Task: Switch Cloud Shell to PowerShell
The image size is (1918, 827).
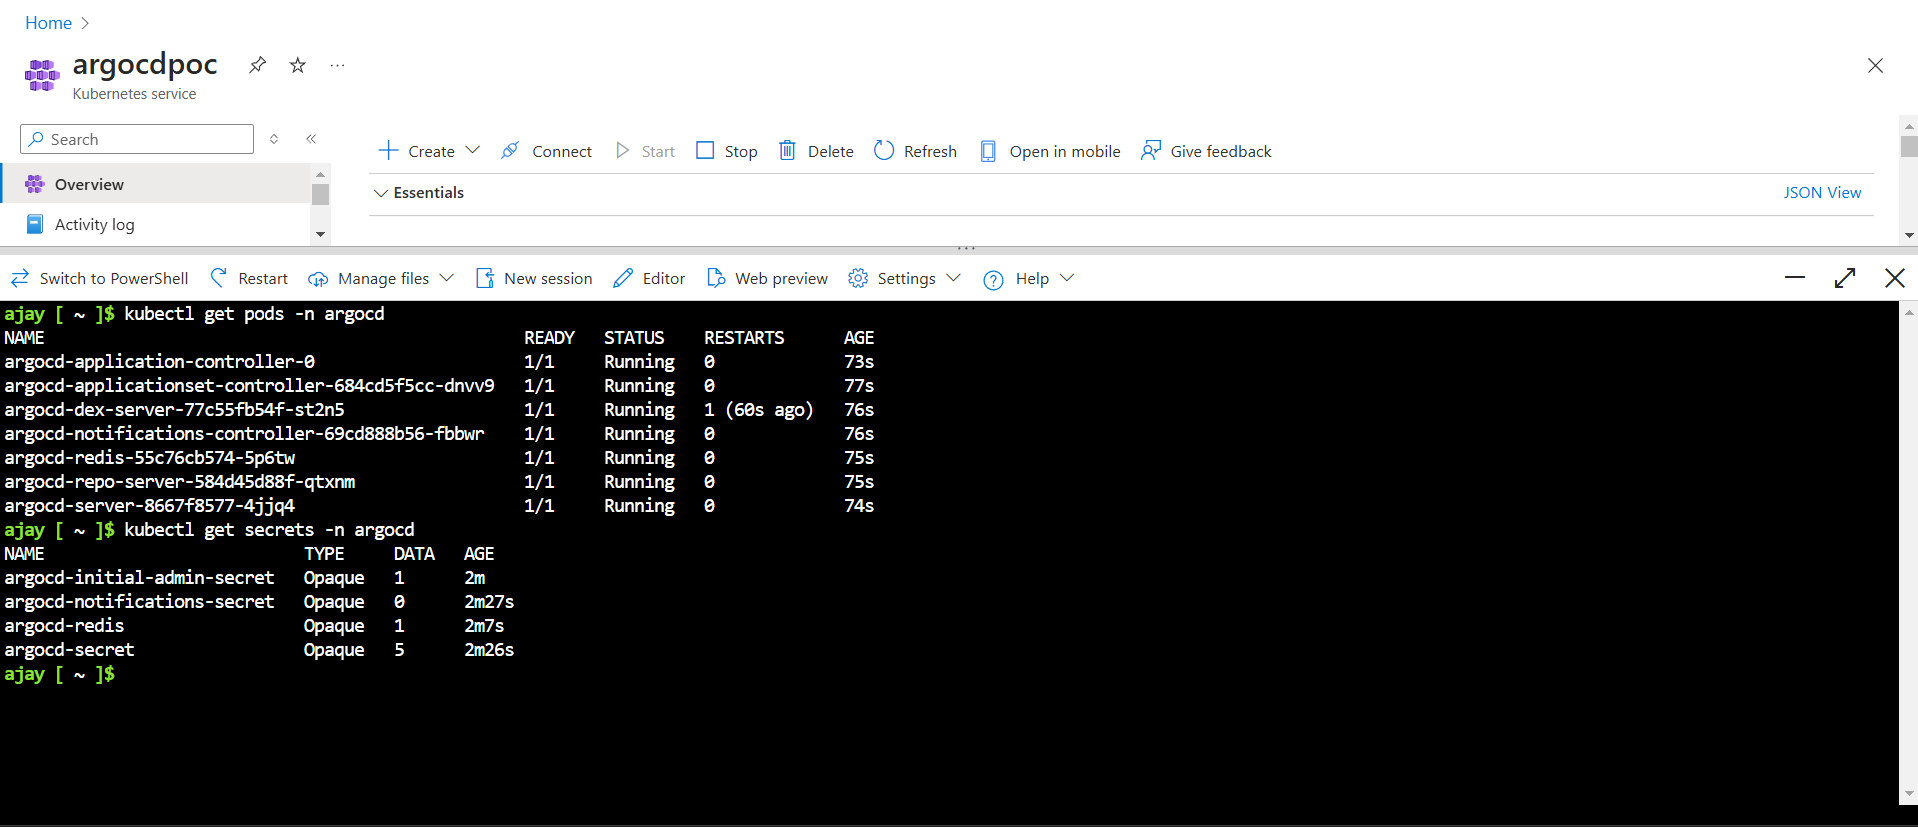Action: coord(99,279)
